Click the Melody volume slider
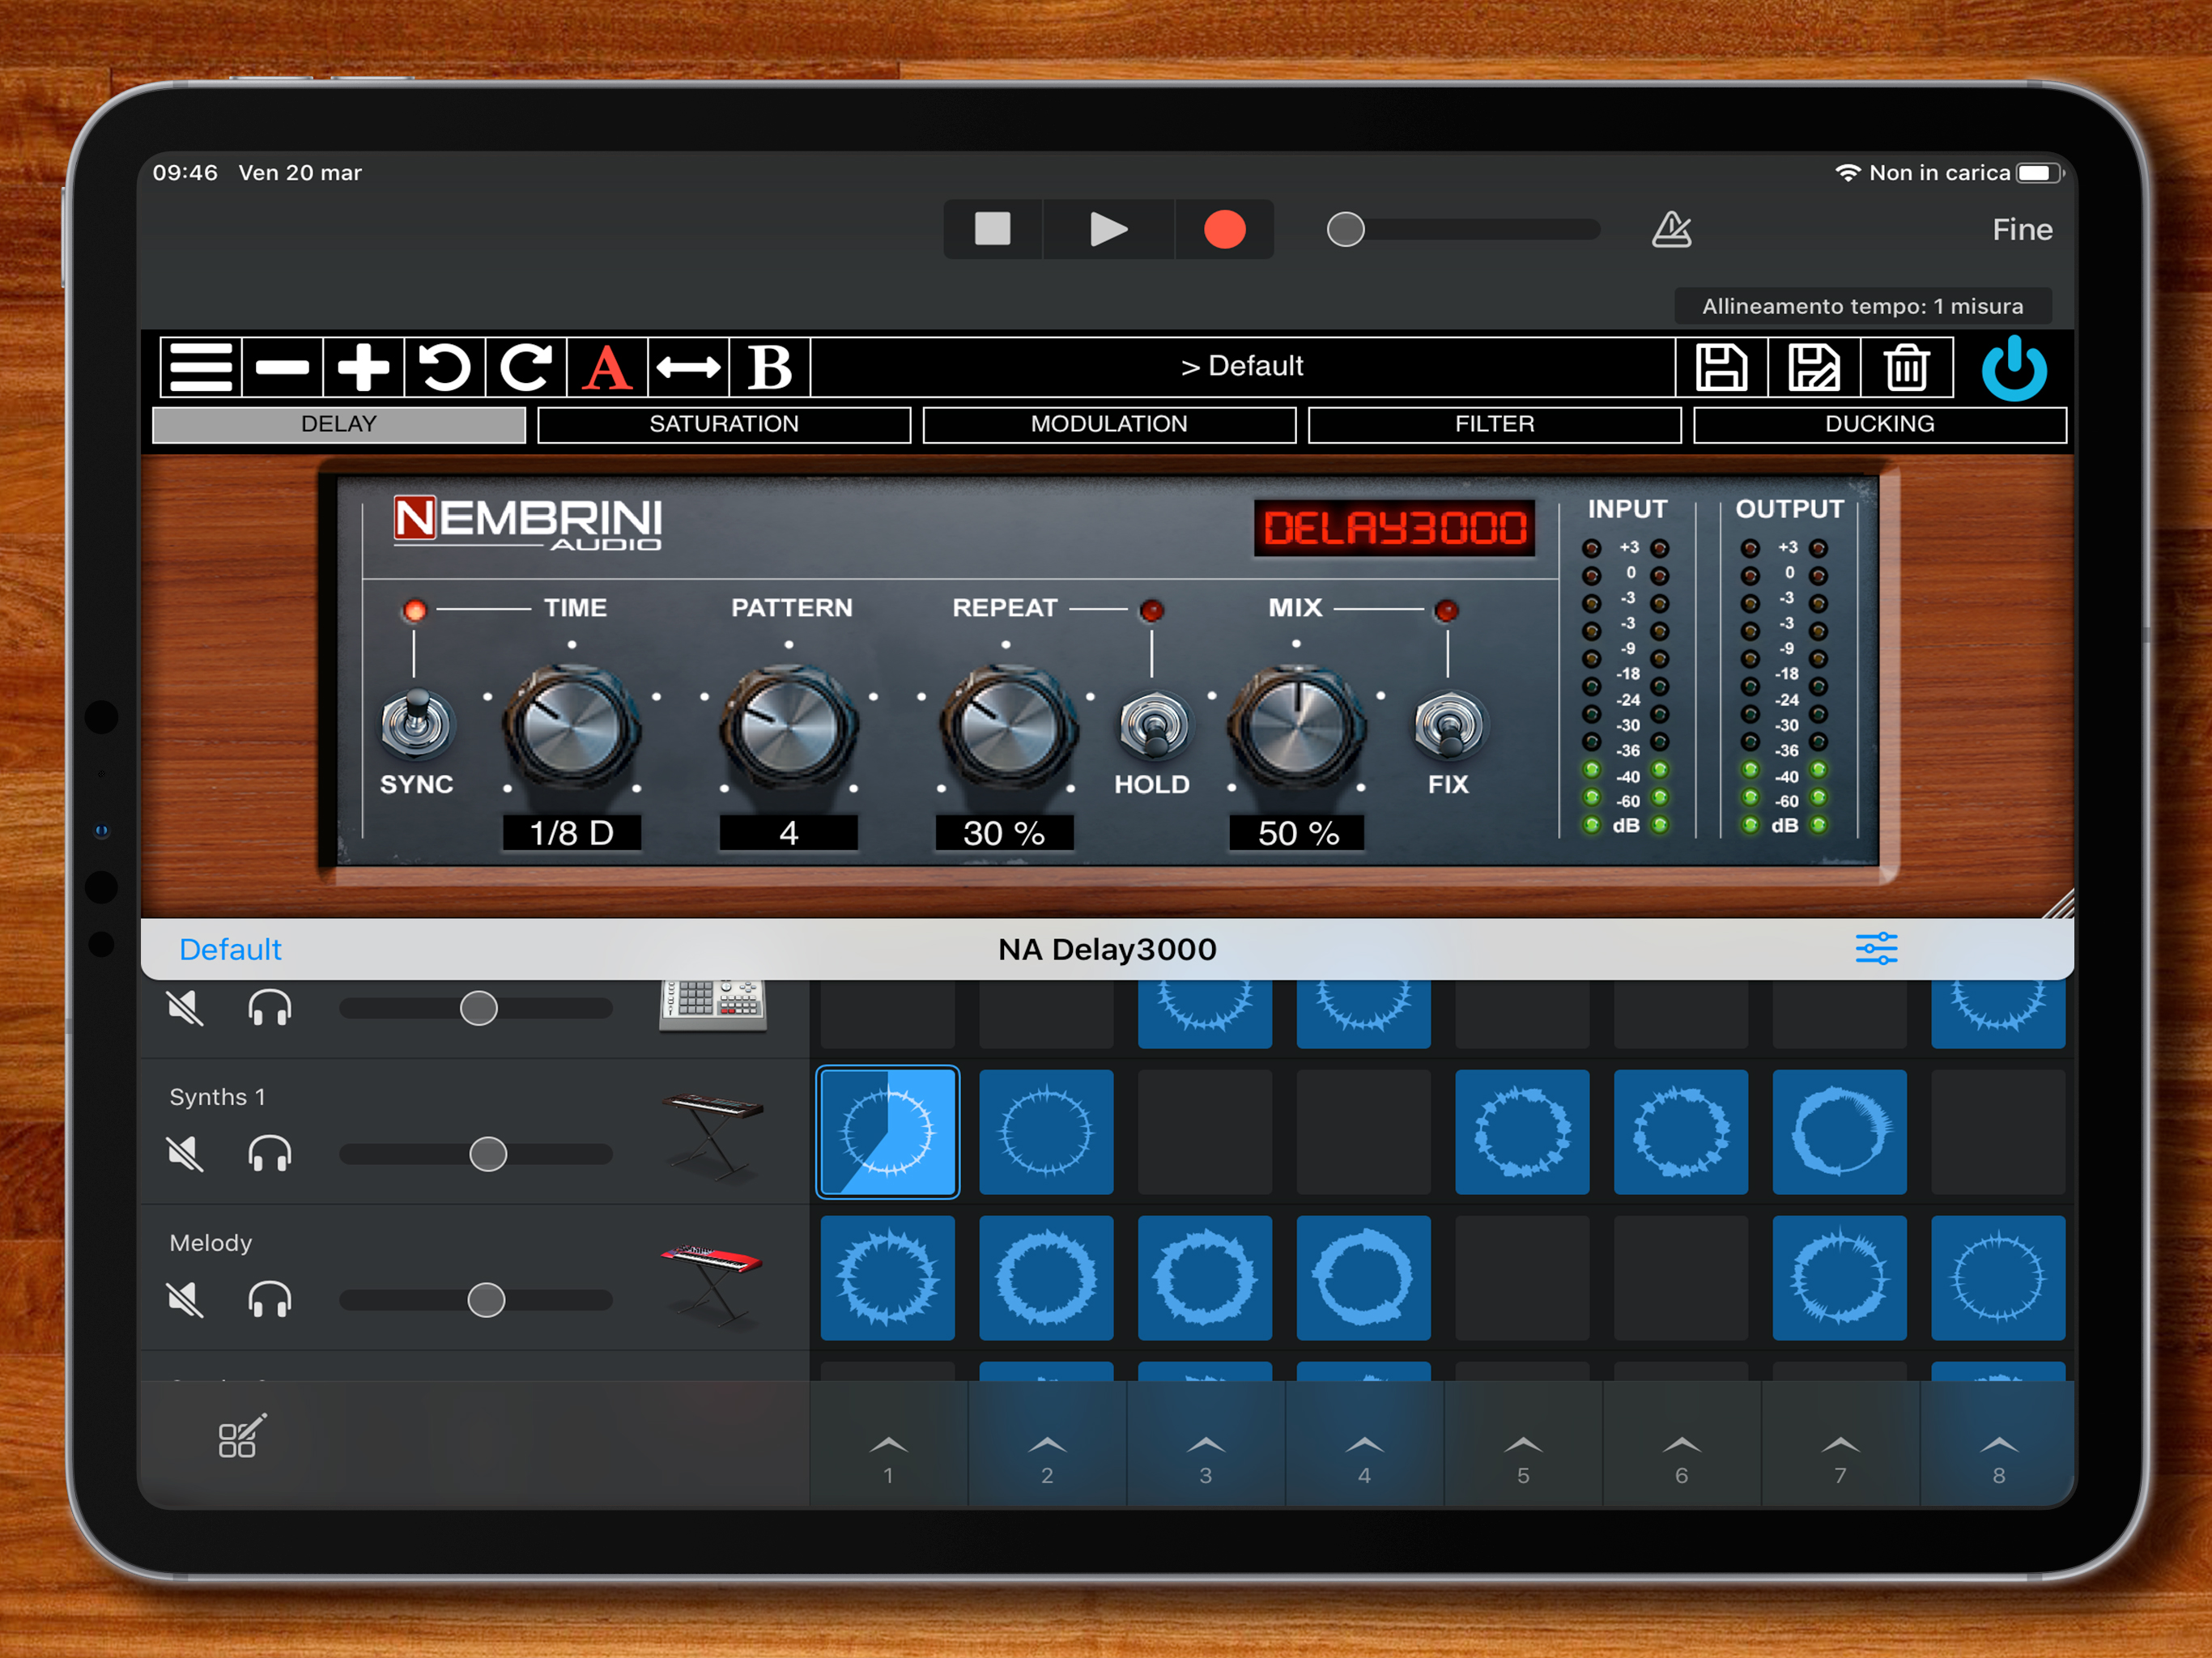The height and width of the screenshot is (1658, 2212). [476, 1300]
